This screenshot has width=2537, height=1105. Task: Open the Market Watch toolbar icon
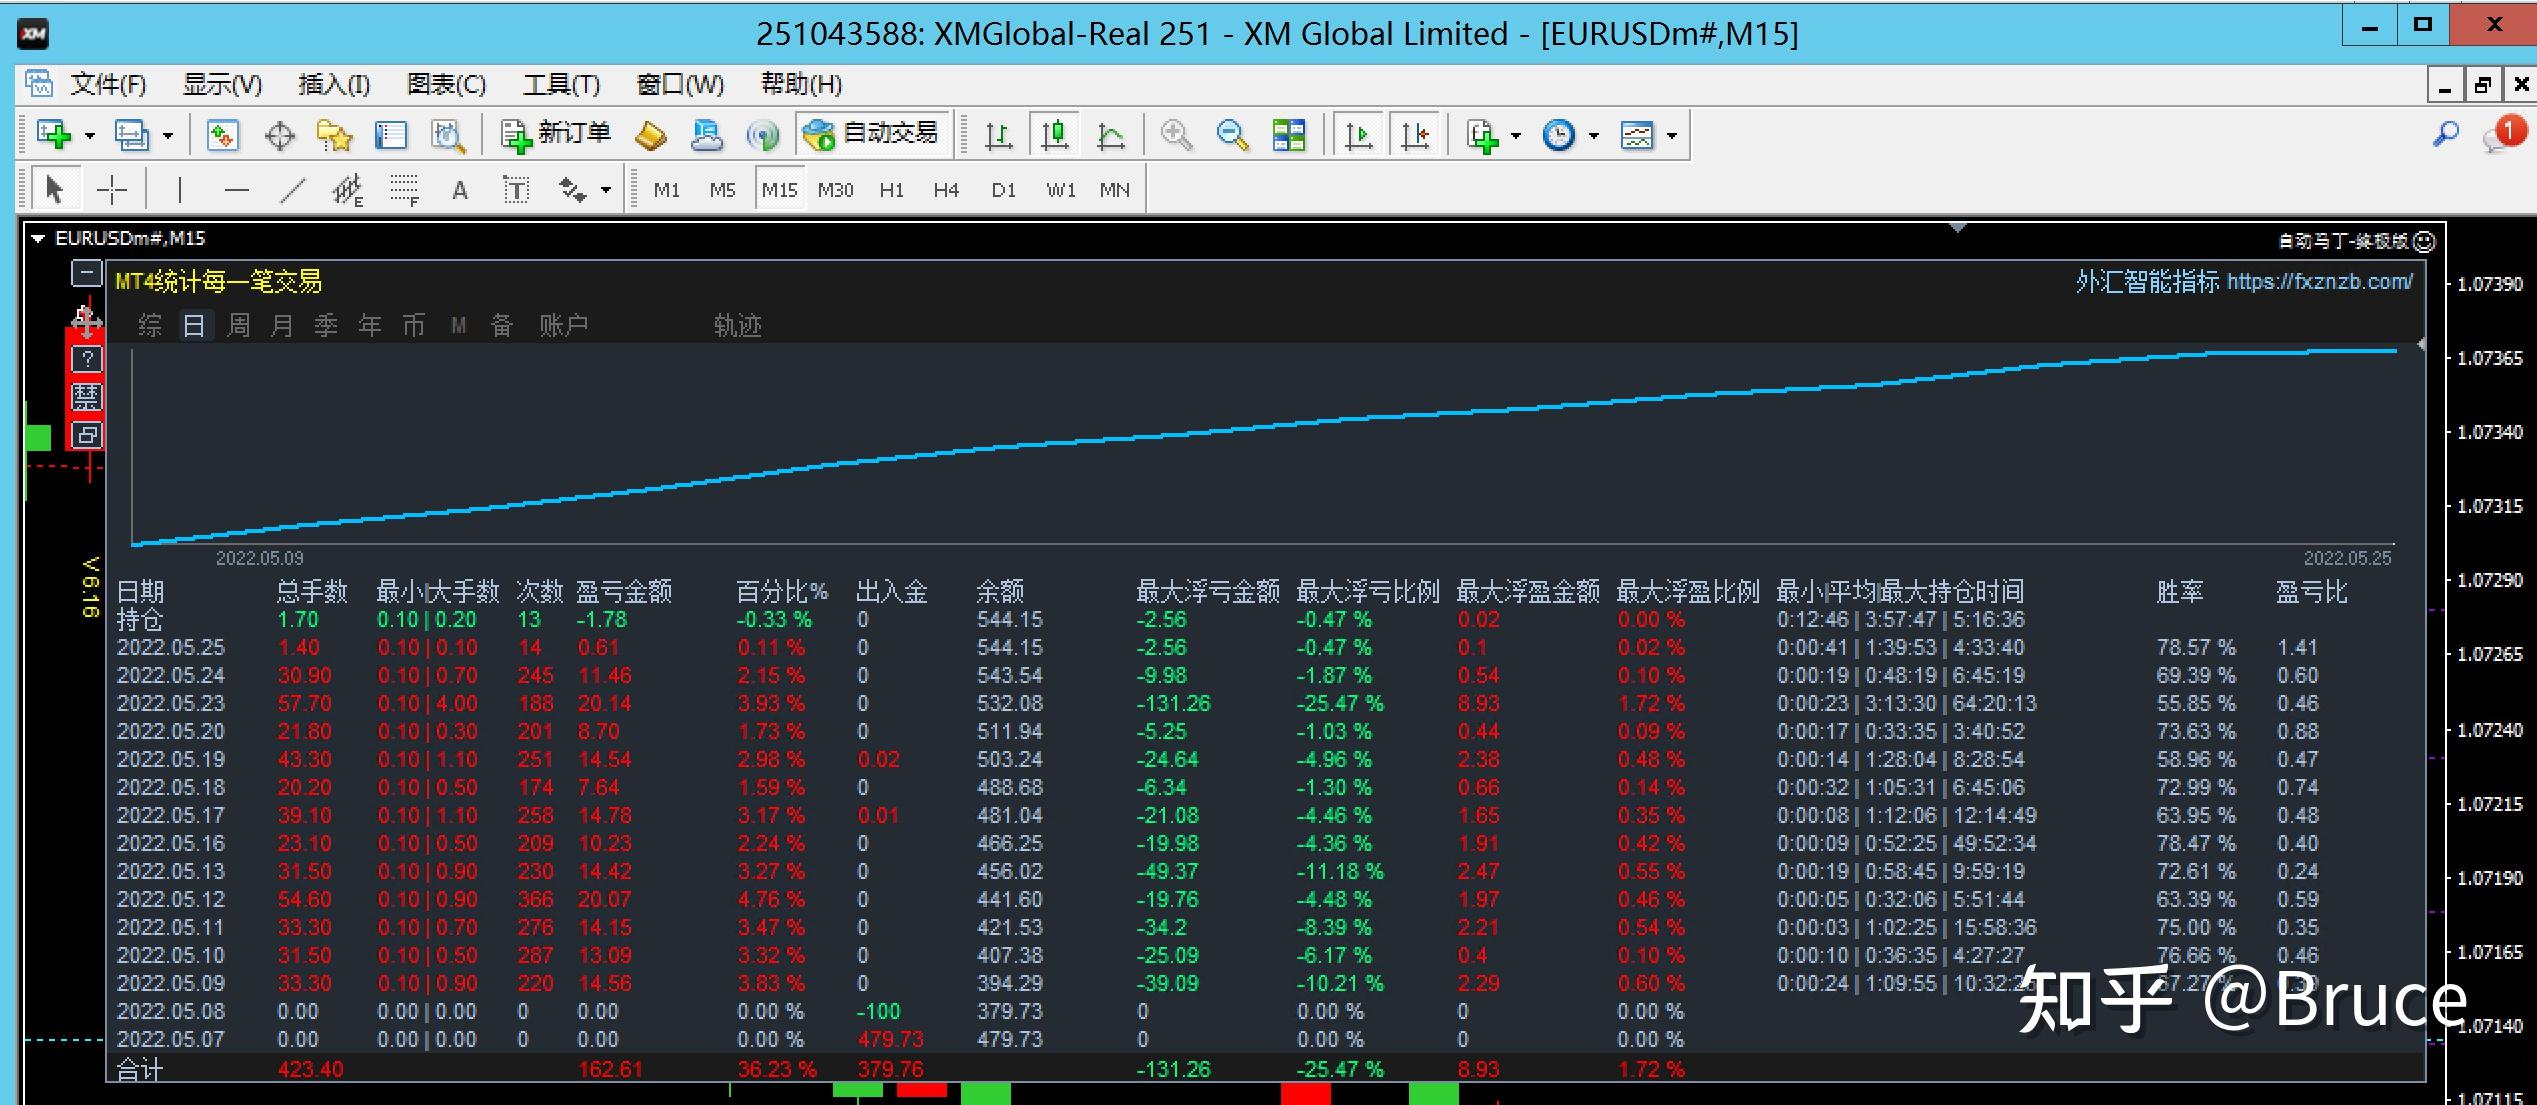pyautogui.click(x=222, y=135)
